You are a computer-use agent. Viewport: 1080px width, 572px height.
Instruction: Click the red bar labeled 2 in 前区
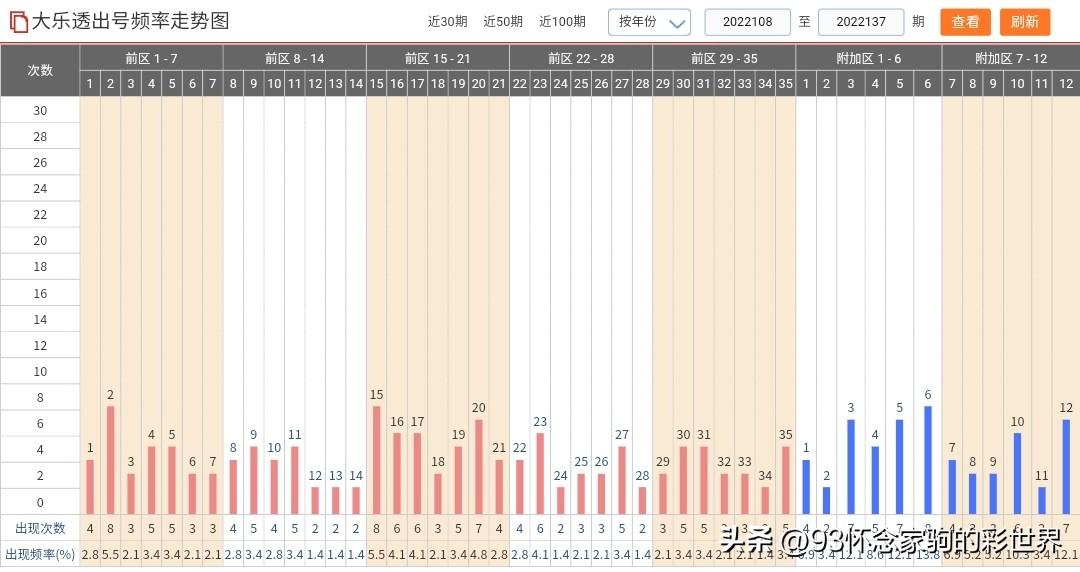(110, 460)
